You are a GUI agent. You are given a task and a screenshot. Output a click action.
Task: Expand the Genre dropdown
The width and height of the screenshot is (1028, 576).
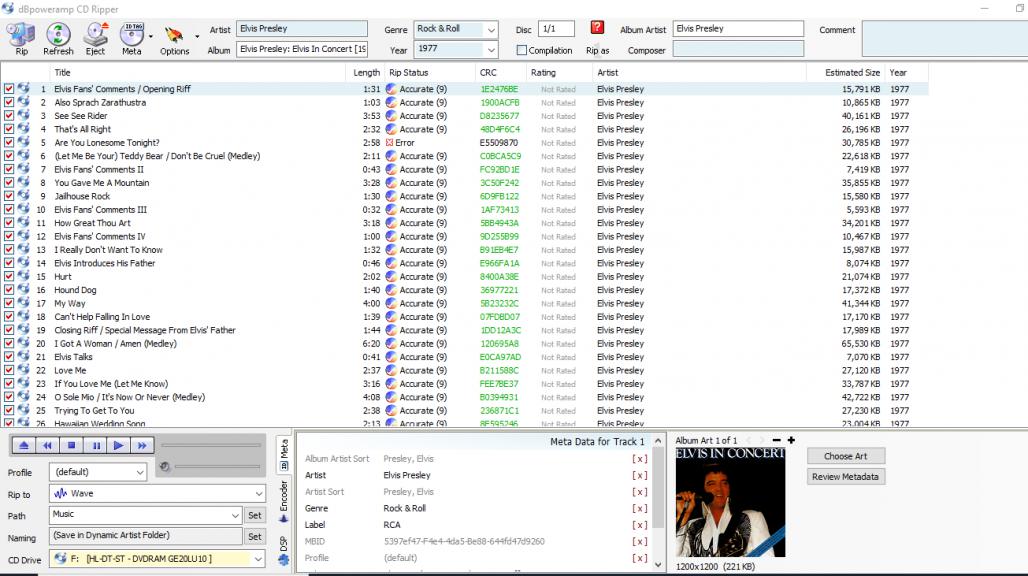click(491, 29)
